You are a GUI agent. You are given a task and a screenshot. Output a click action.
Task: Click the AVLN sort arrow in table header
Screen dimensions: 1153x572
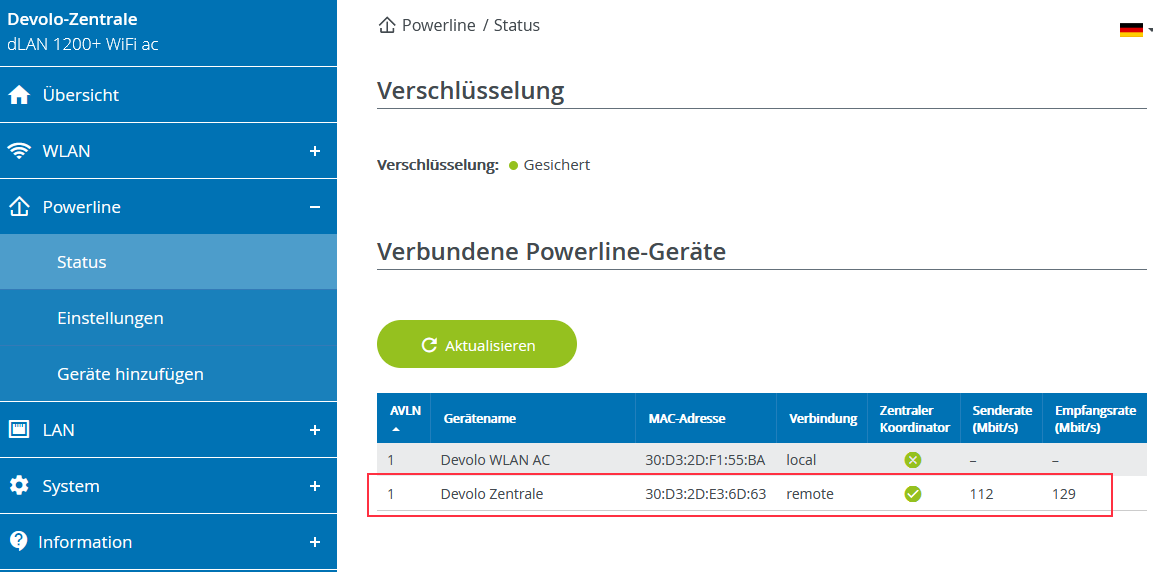pyautogui.click(x=396, y=429)
